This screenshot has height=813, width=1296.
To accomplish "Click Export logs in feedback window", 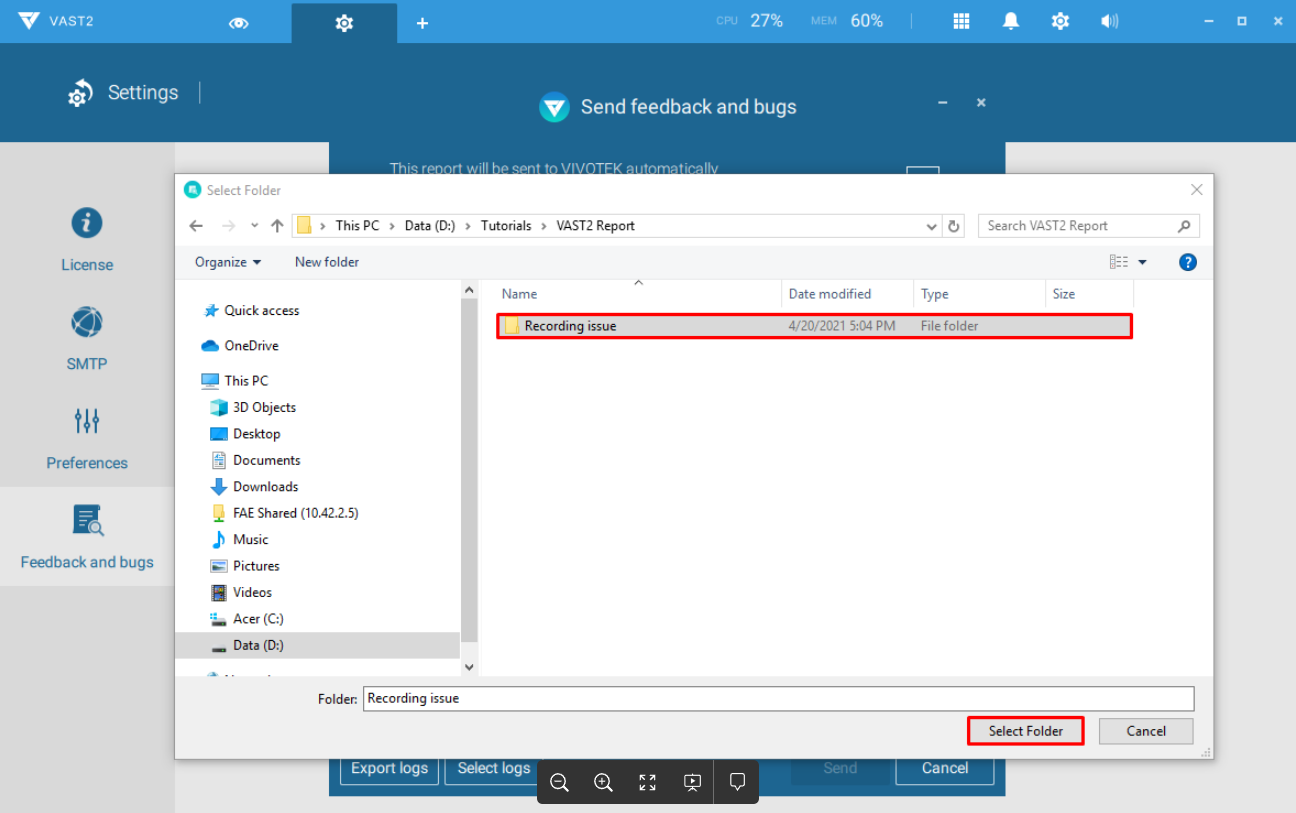I will click(x=389, y=768).
